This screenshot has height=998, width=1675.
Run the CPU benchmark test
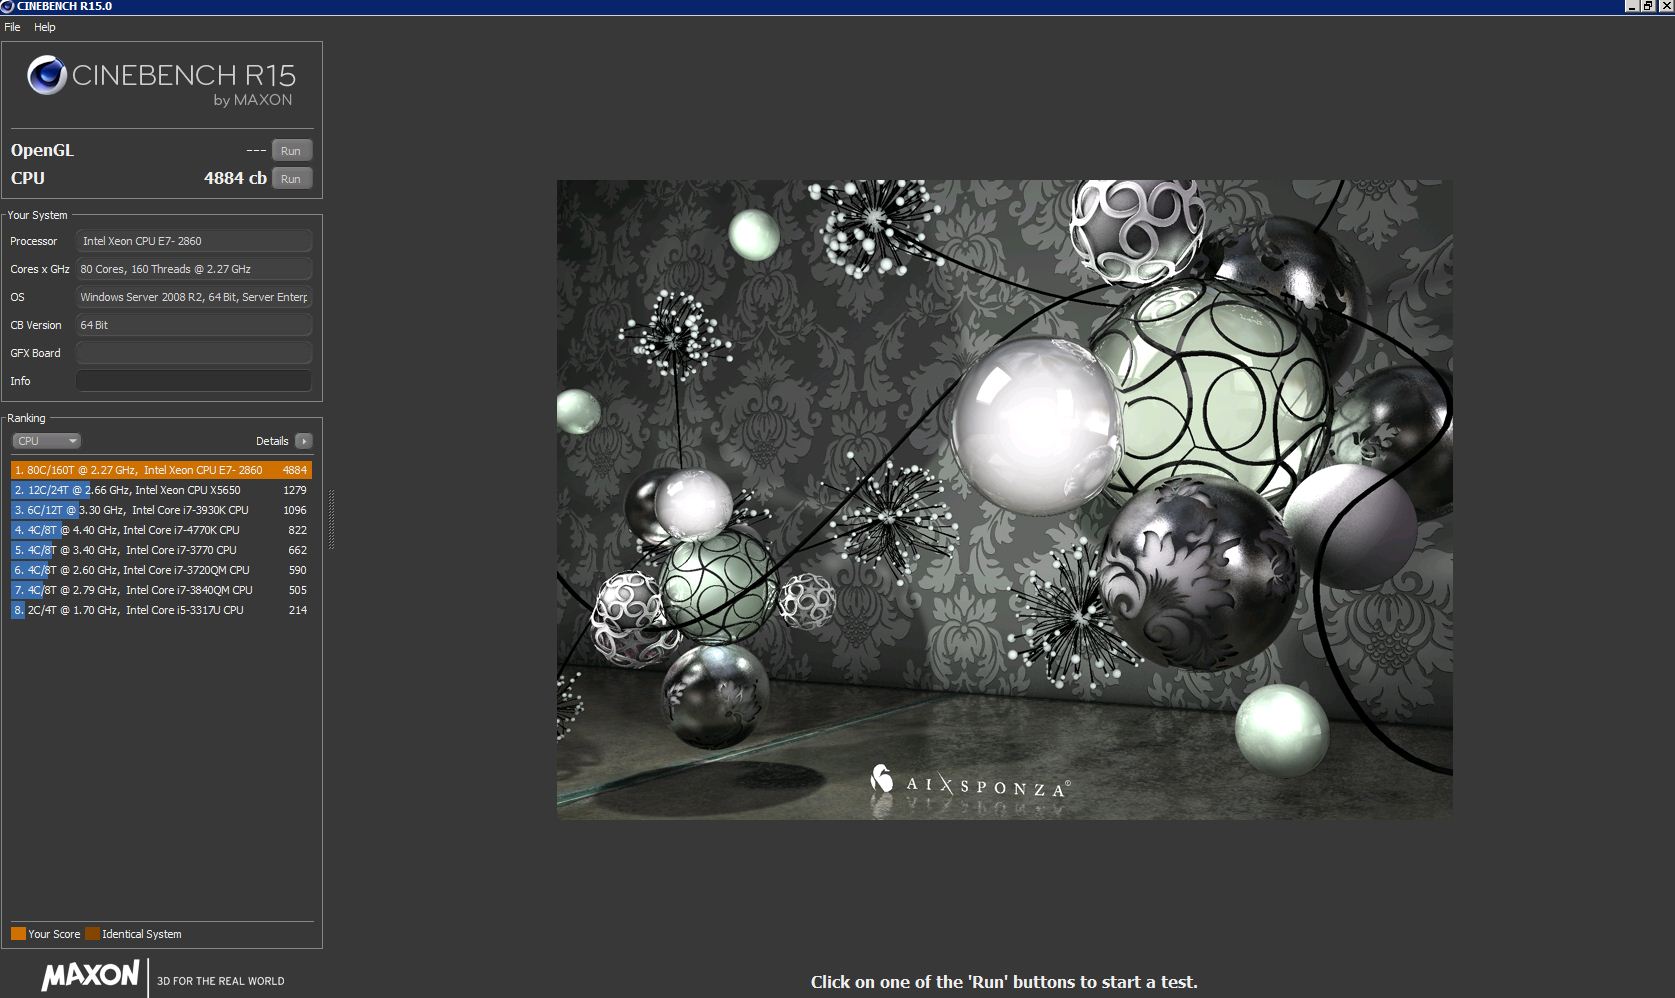291,179
